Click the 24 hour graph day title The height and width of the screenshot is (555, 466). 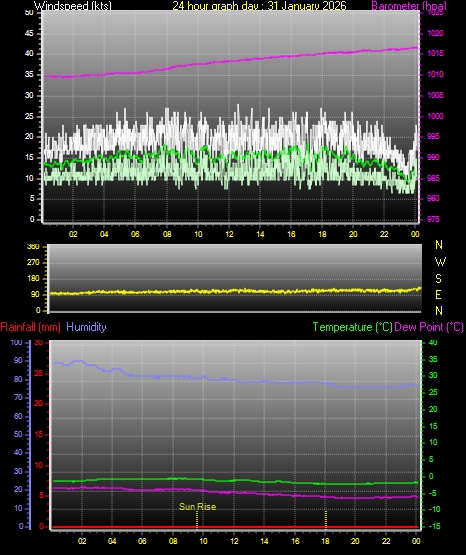tap(259, 6)
